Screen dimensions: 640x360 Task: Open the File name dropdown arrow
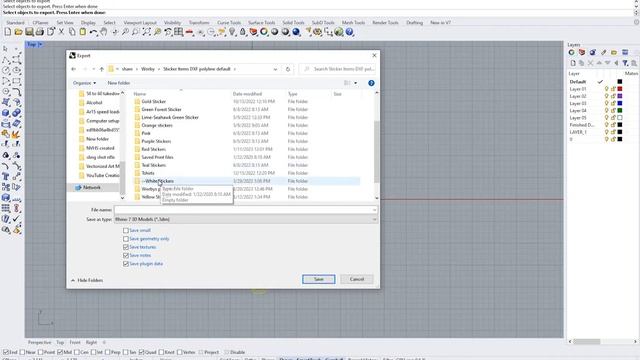(x=374, y=210)
